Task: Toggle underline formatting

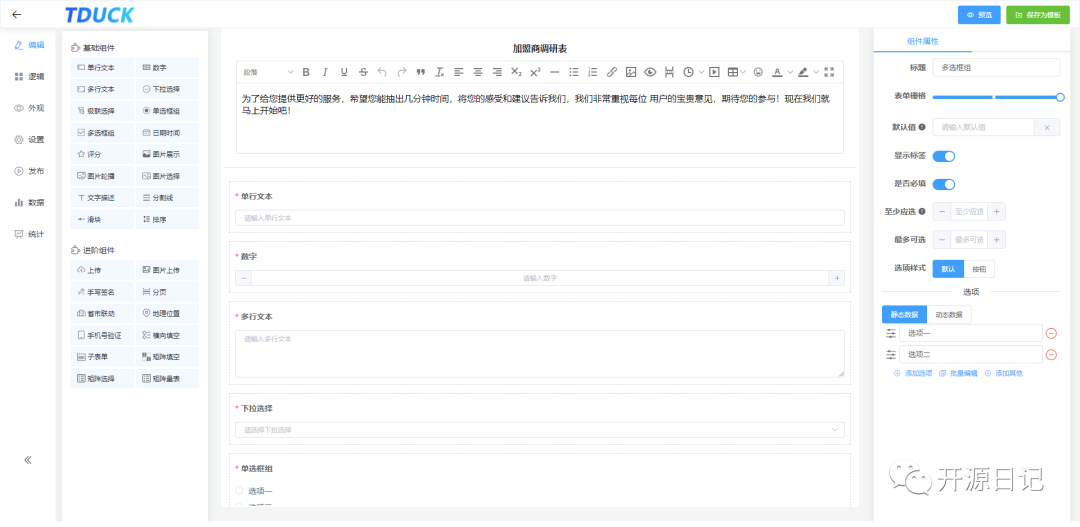Action: pos(344,72)
